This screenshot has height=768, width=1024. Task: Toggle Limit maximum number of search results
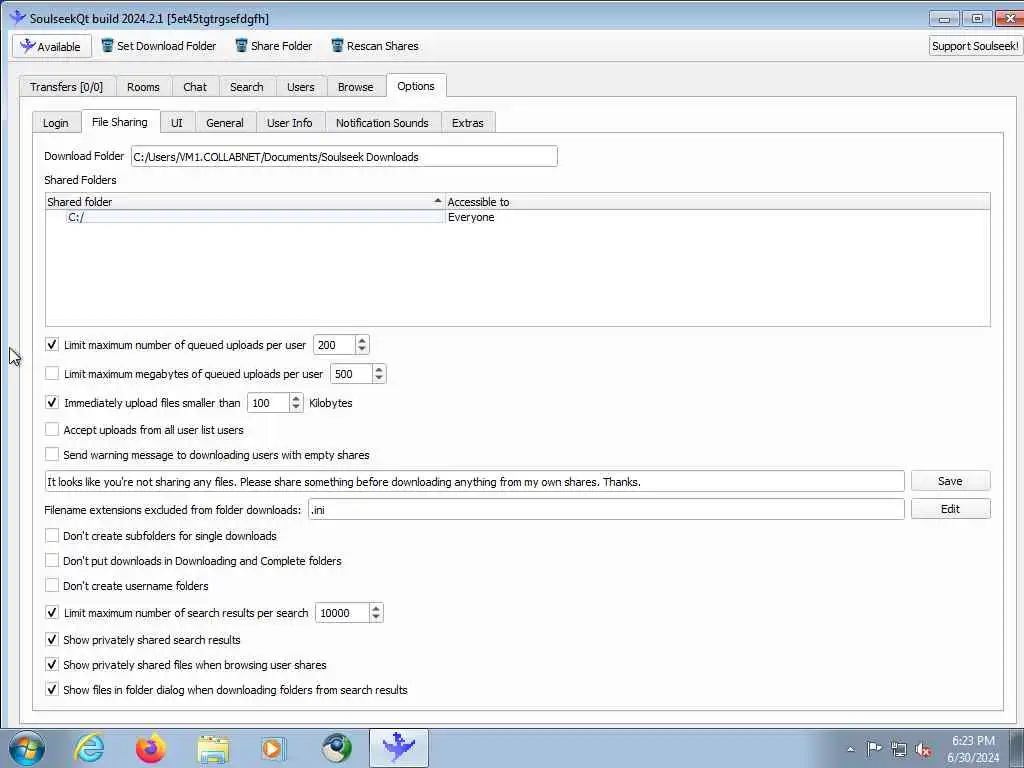pos(52,613)
